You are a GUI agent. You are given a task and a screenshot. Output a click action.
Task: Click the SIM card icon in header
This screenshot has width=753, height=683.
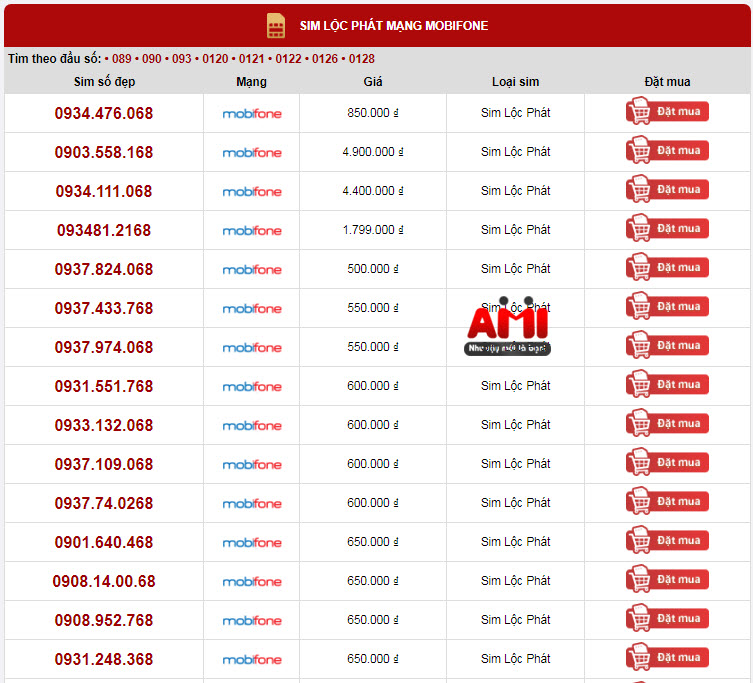[276, 25]
